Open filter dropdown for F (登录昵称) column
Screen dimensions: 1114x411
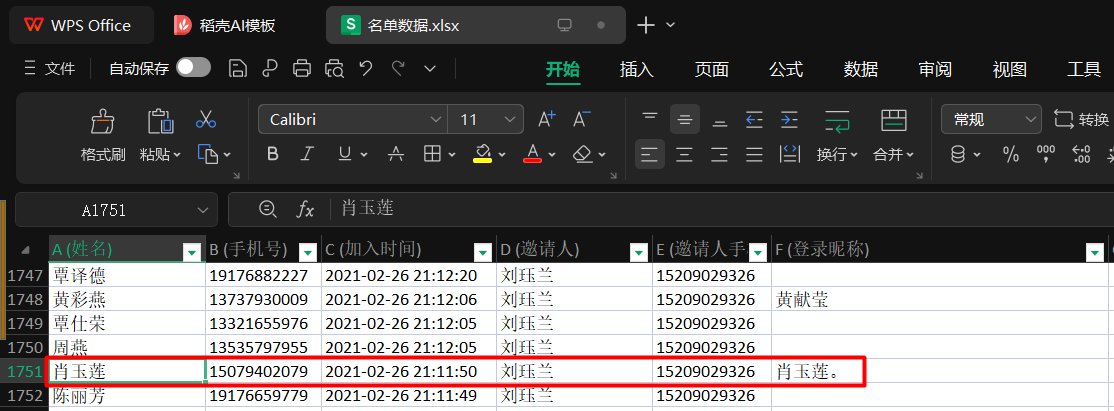[x=1095, y=252]
